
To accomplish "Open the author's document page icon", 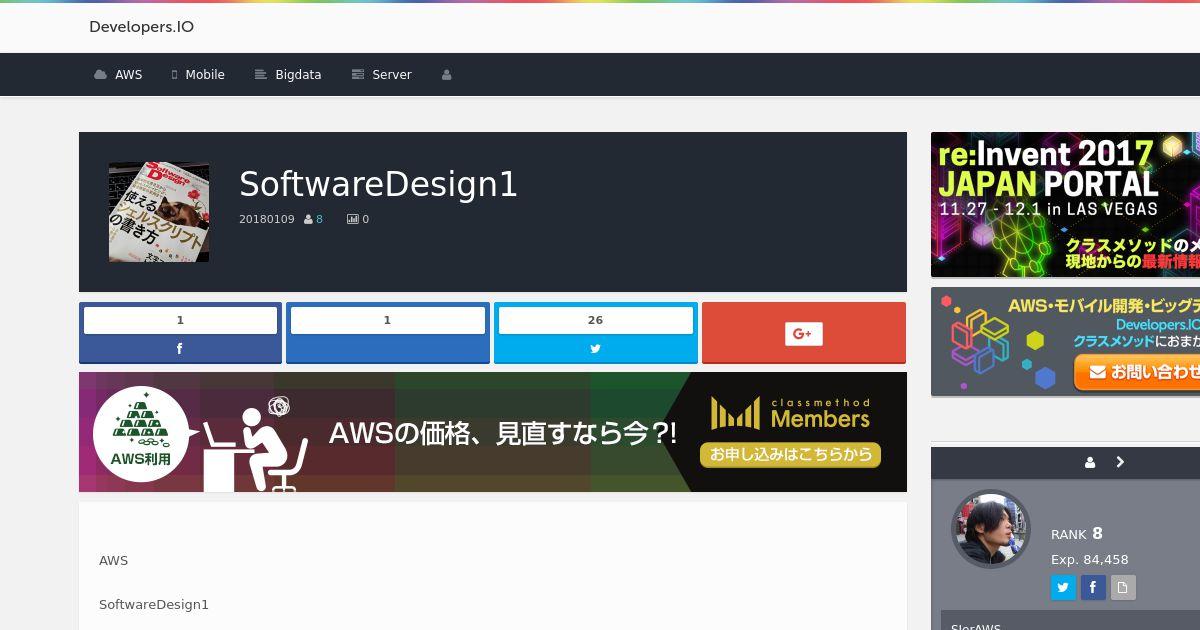I will click(x=1123, y=588).
